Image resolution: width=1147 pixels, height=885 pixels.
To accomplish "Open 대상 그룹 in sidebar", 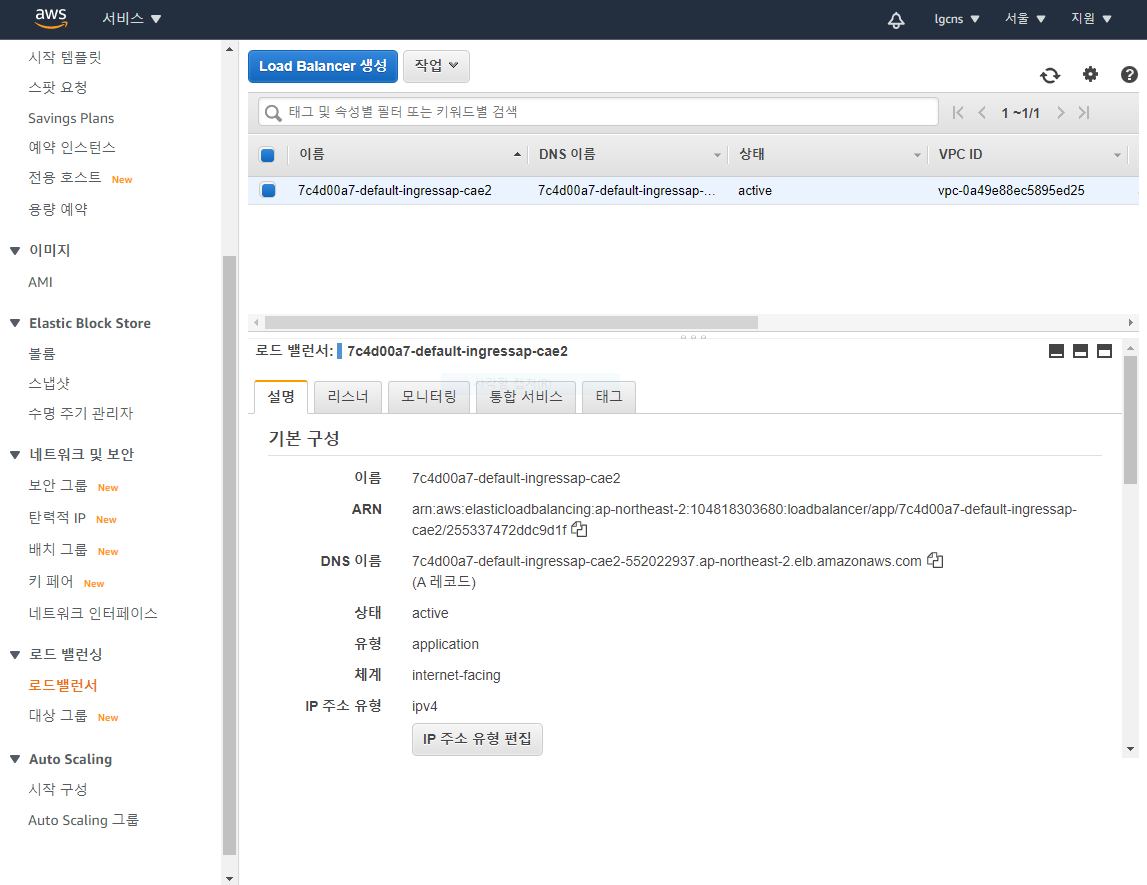I will pos(58,715).
